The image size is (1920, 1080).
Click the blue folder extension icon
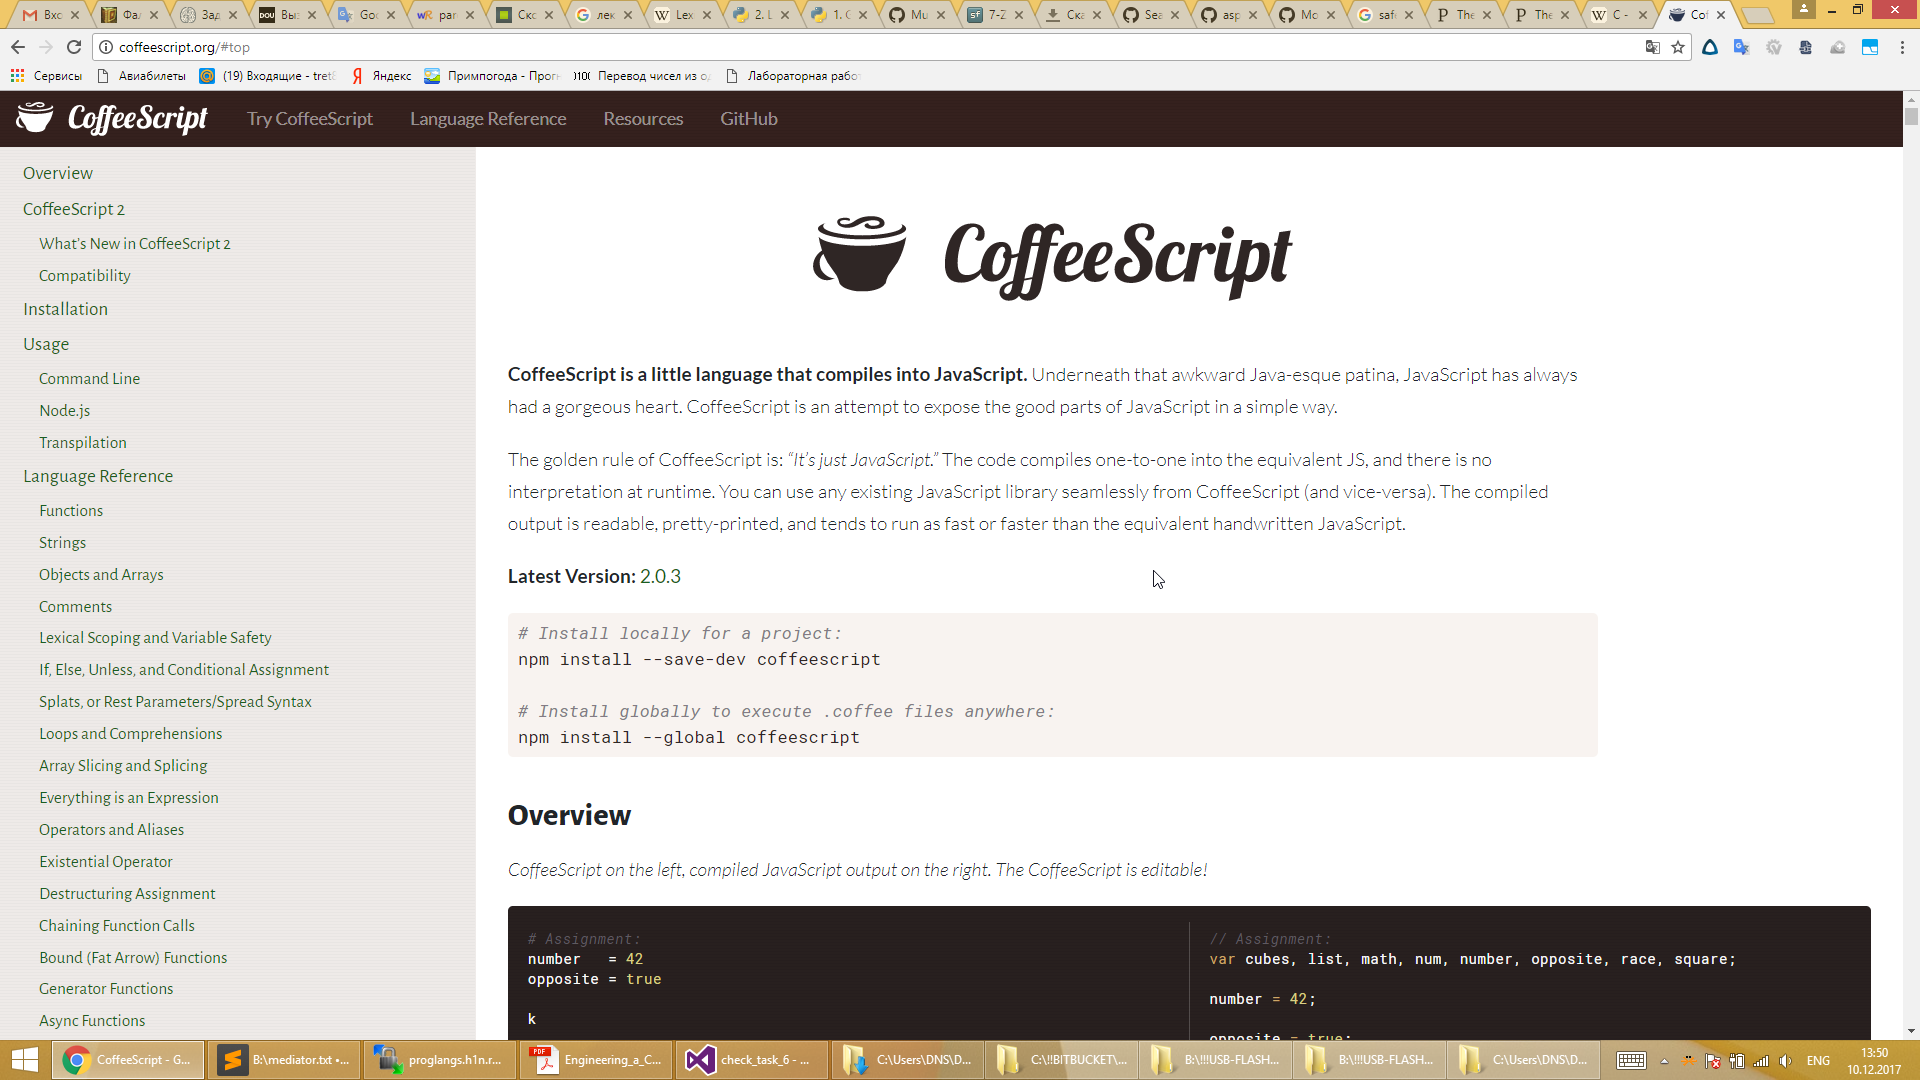[x=1869, y=47]
